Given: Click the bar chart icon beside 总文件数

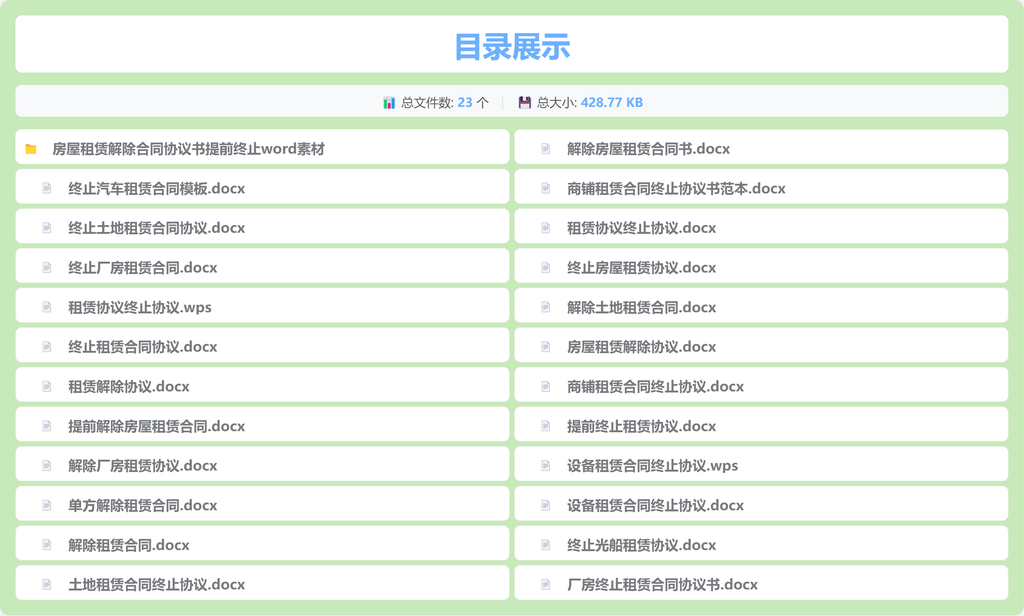Looking at the screenshot, I should coord(389,103).
